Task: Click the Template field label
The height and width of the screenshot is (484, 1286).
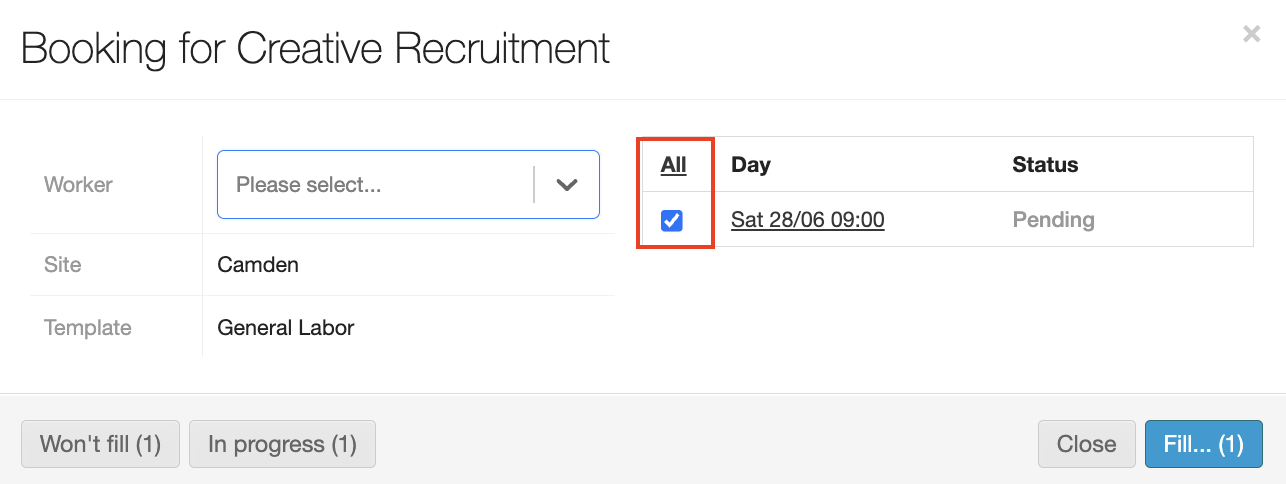Action: 87,327
